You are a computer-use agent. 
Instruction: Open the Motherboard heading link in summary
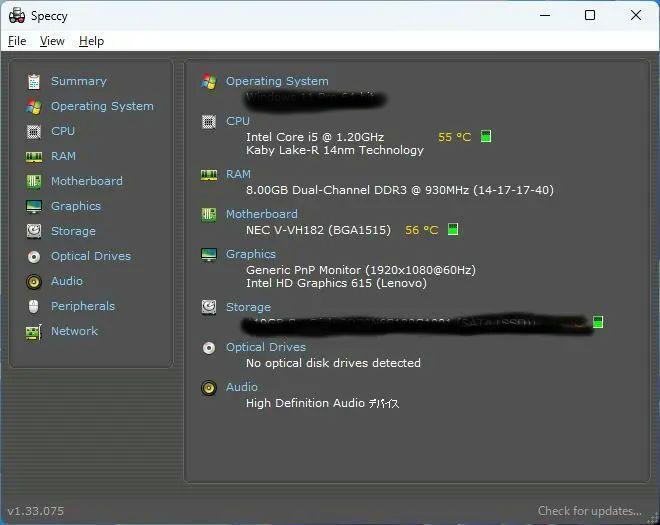pos(262,214)
